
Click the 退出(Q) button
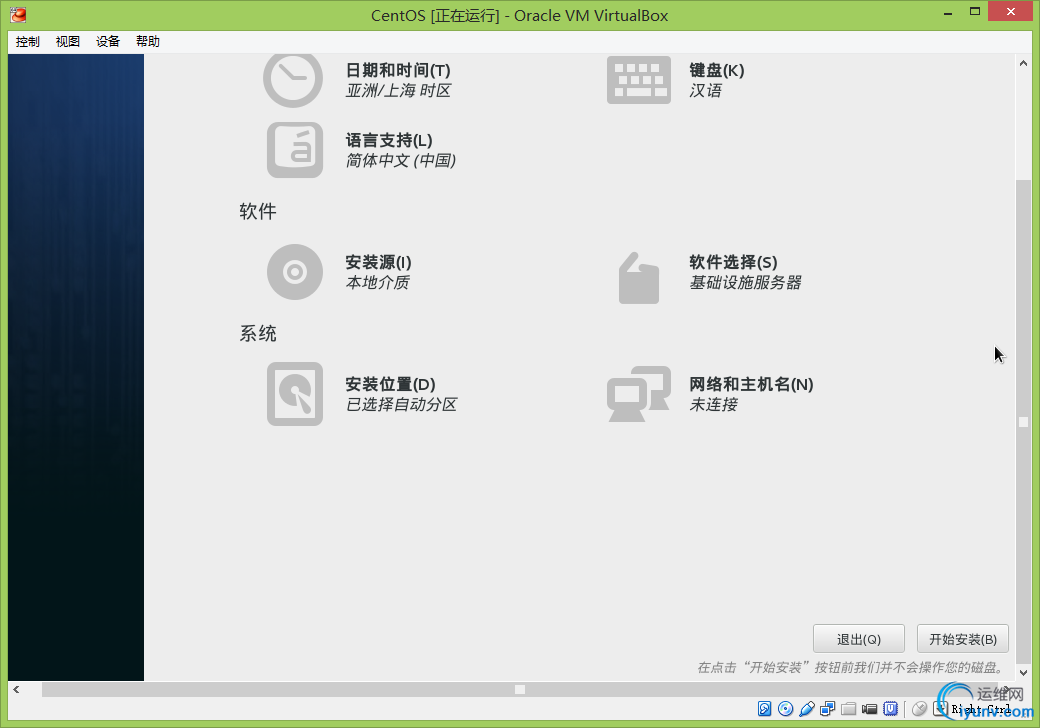click(859, 639)
